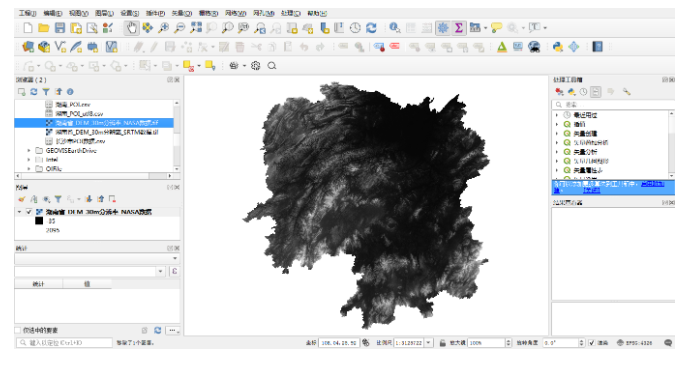This screenshot has width=685, height=370.
Task: Open the temporal controller clock icon
Action: tap(355, 28)
